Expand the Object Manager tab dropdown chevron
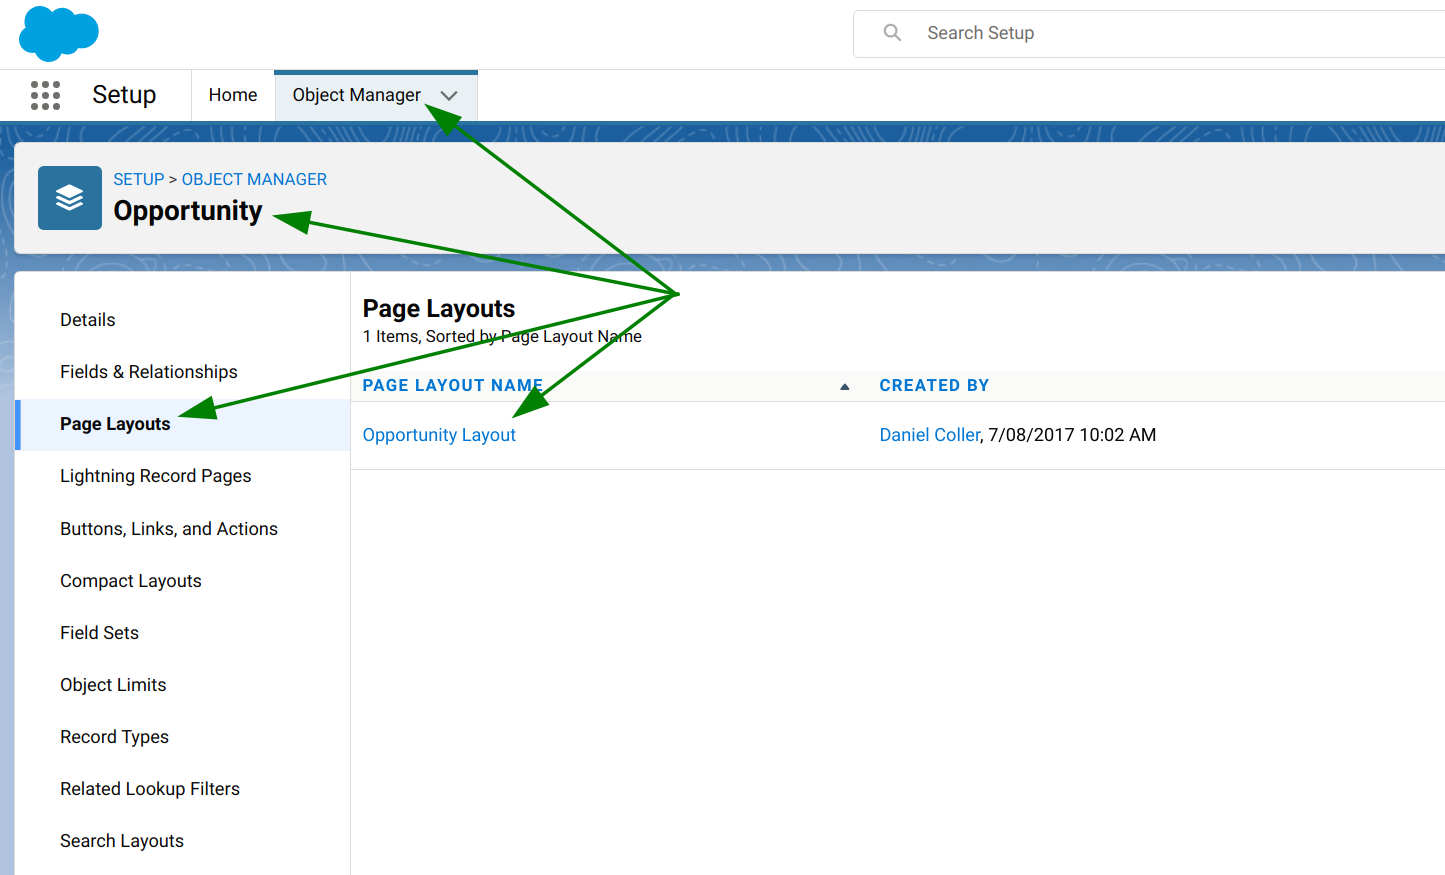Screen dimensions: 1445x875 point(449,96)
